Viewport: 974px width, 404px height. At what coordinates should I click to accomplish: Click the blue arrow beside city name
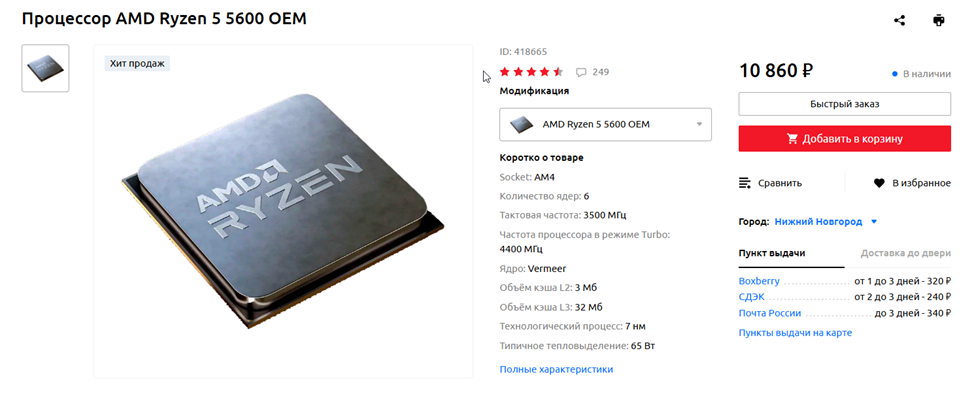(874, 221)
